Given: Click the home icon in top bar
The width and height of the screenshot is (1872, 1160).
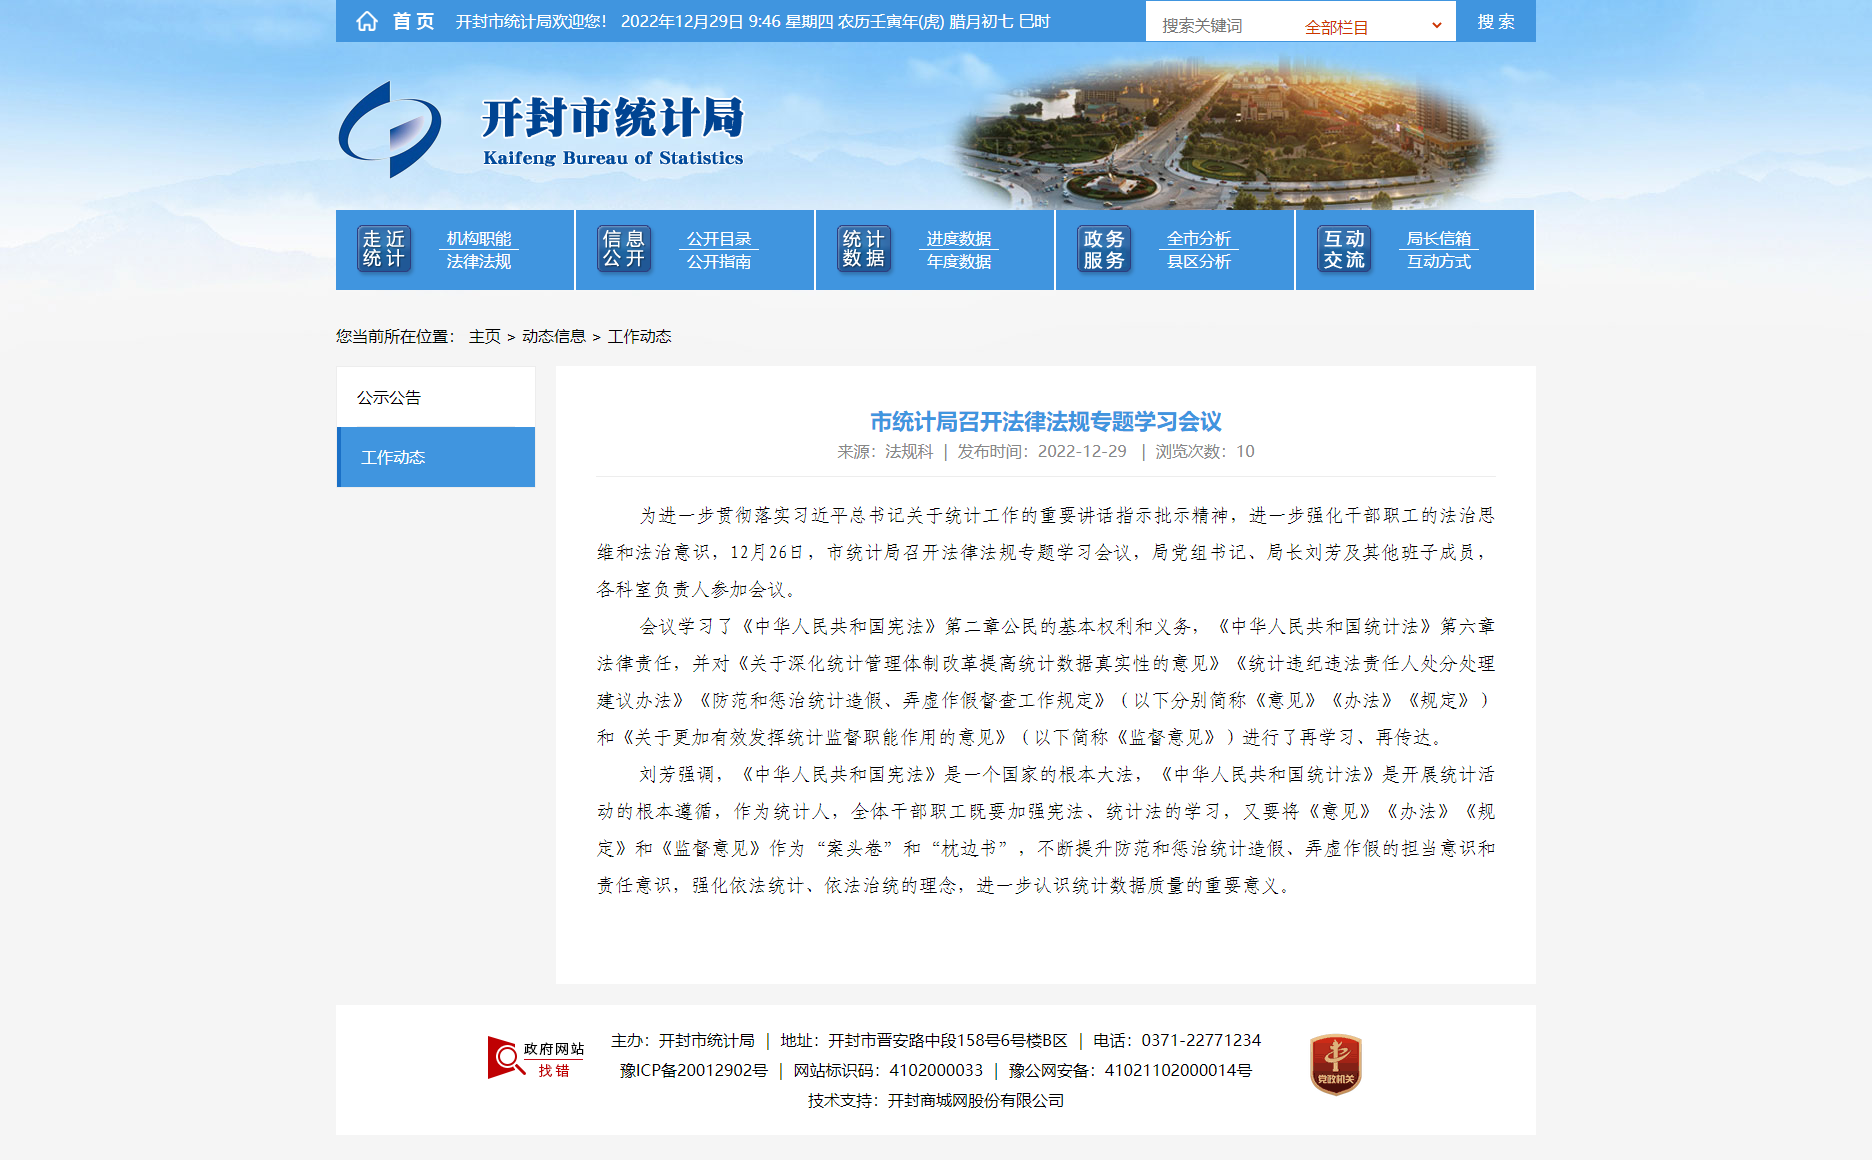Looking at the screenshot, I should coord(367,21).
